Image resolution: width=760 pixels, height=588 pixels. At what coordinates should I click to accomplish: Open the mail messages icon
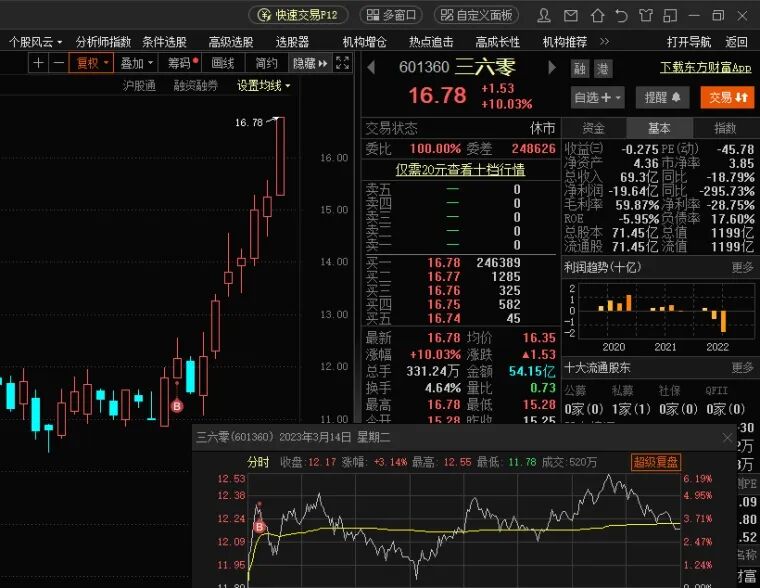(x=570, y=16)
